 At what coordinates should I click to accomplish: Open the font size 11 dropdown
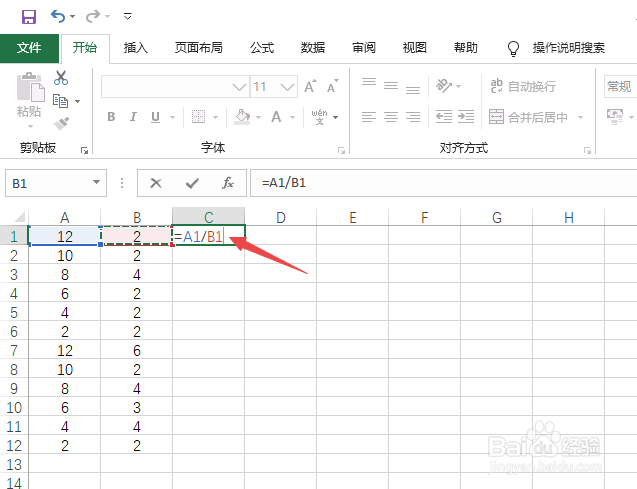point(287,87)
